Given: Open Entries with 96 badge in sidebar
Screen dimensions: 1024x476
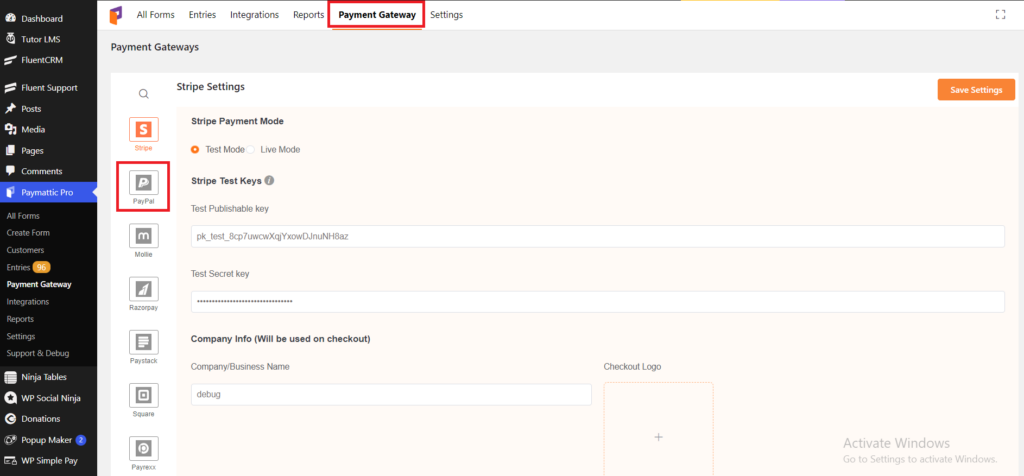Looking at the screenshot, I should pyautogui.click(x=28, y=267).
